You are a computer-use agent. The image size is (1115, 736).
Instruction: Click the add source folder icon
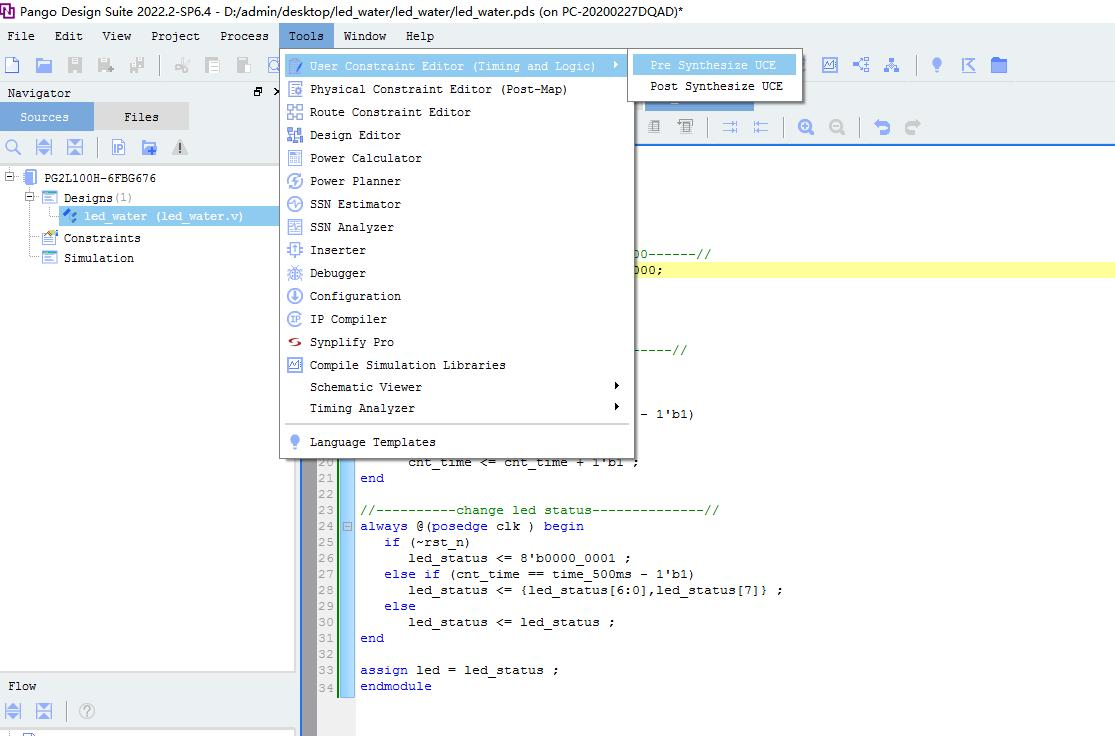pyautogui.click(x=149, y=147)
